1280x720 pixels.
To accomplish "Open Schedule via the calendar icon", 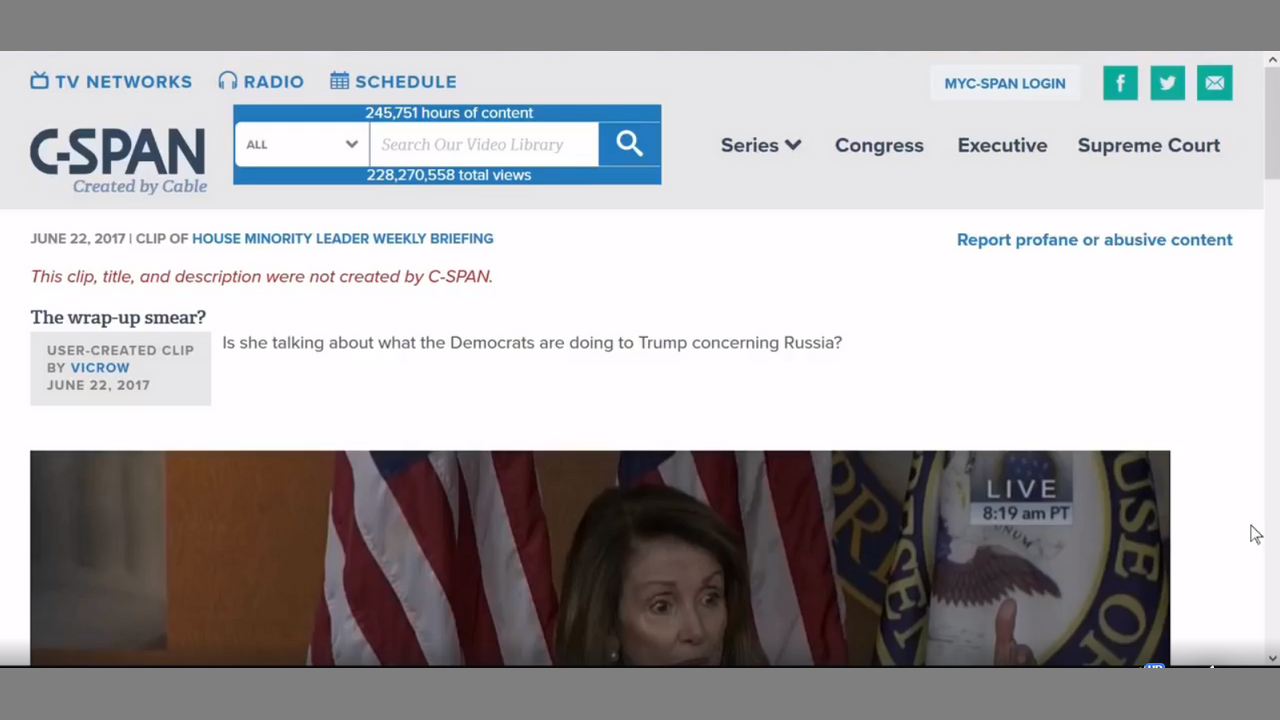I will click(340, 81).
